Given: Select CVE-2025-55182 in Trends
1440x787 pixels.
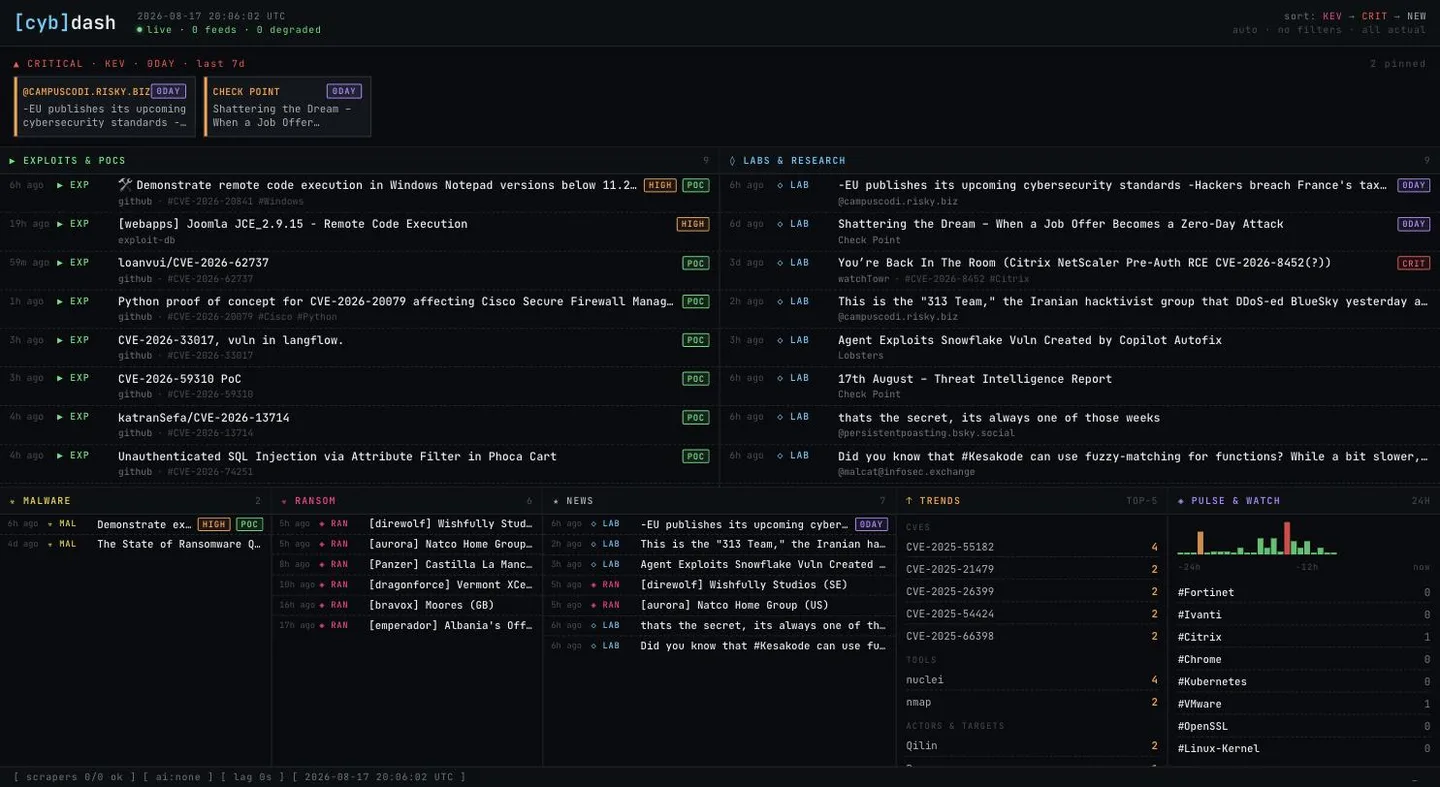Looking at the screenshot, I should pos(1032,547).
